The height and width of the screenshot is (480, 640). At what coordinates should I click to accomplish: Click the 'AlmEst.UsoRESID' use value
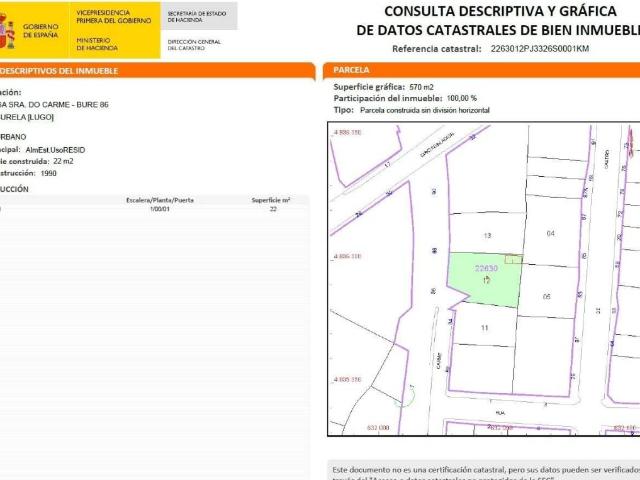click(55, 150)
